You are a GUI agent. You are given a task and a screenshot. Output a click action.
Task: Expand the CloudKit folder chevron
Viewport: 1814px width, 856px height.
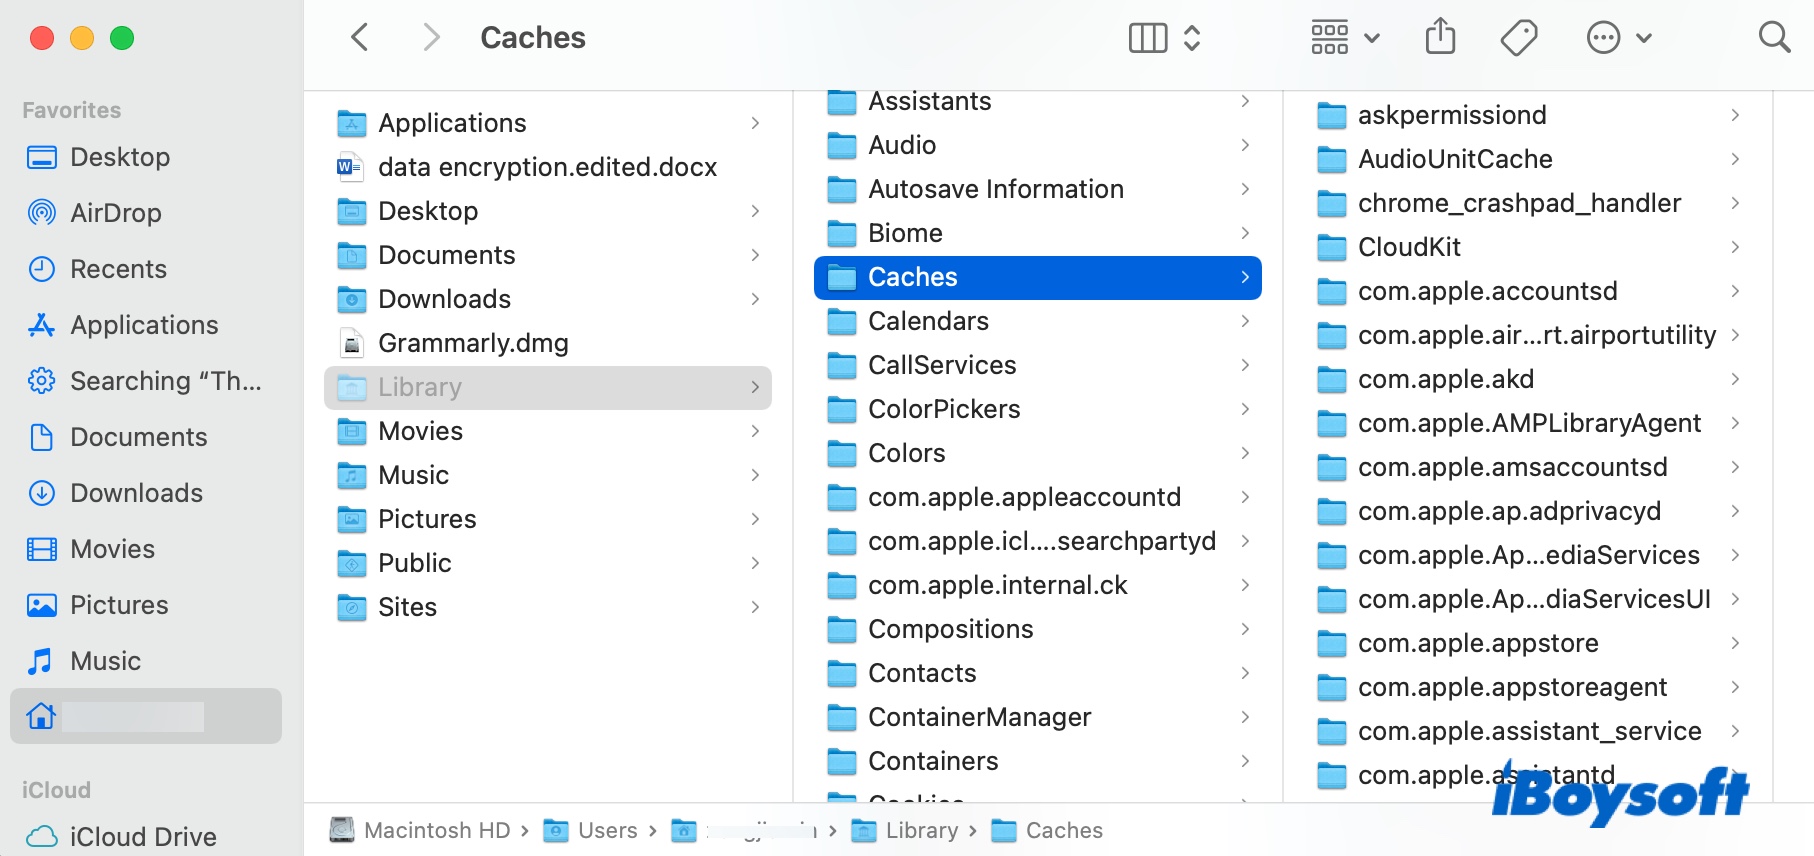[x=1735, y=247]
